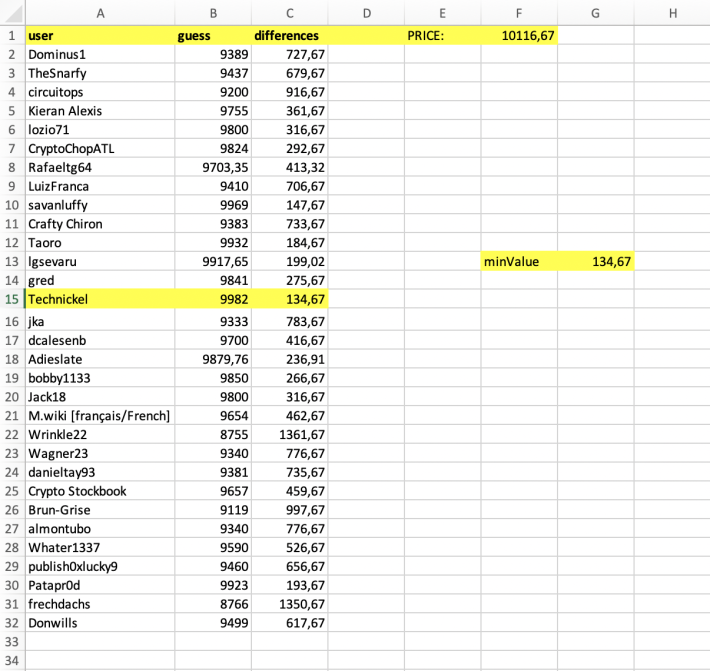This screenshot has width=710, height=671.
Task: Click the 'differences' header cell
Action: point(289,35)
